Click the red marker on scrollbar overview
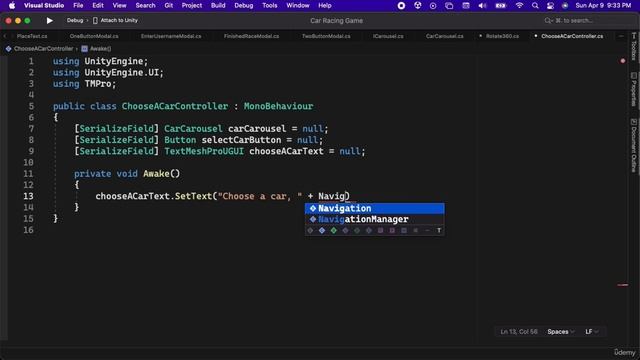The image size is (640, 360). pos(622,285)
